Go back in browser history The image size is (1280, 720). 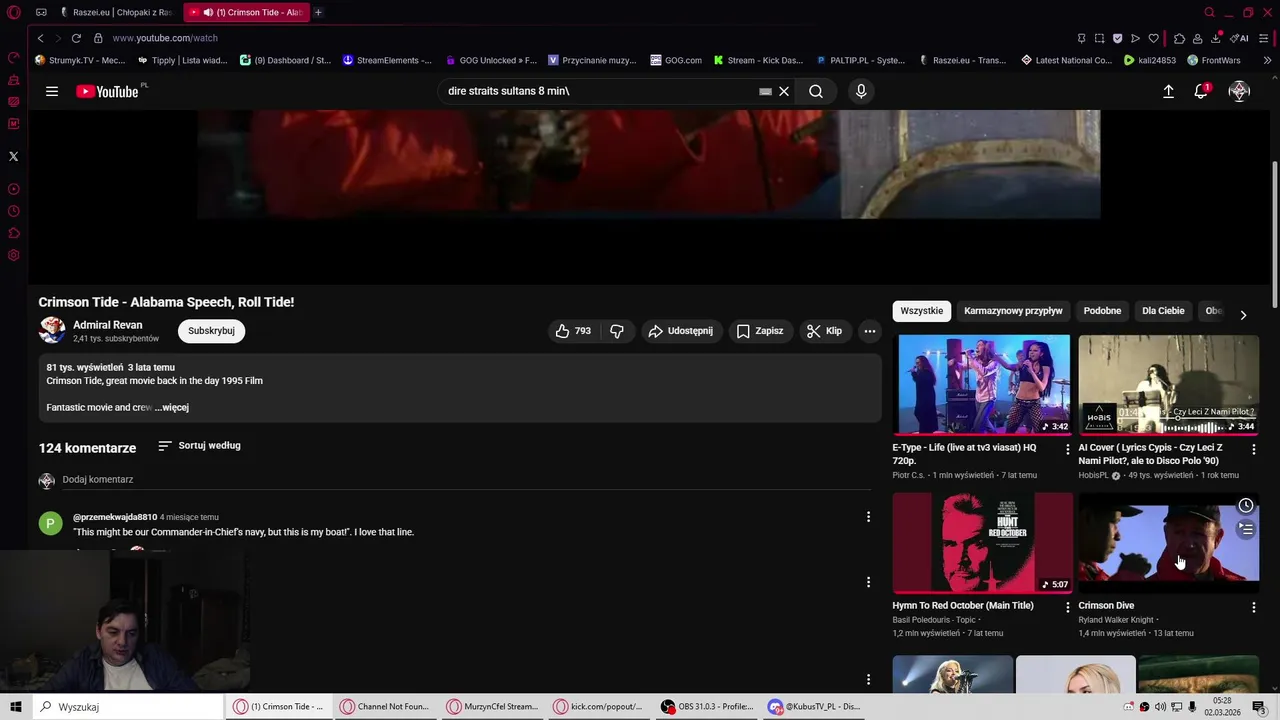point(40,38)
